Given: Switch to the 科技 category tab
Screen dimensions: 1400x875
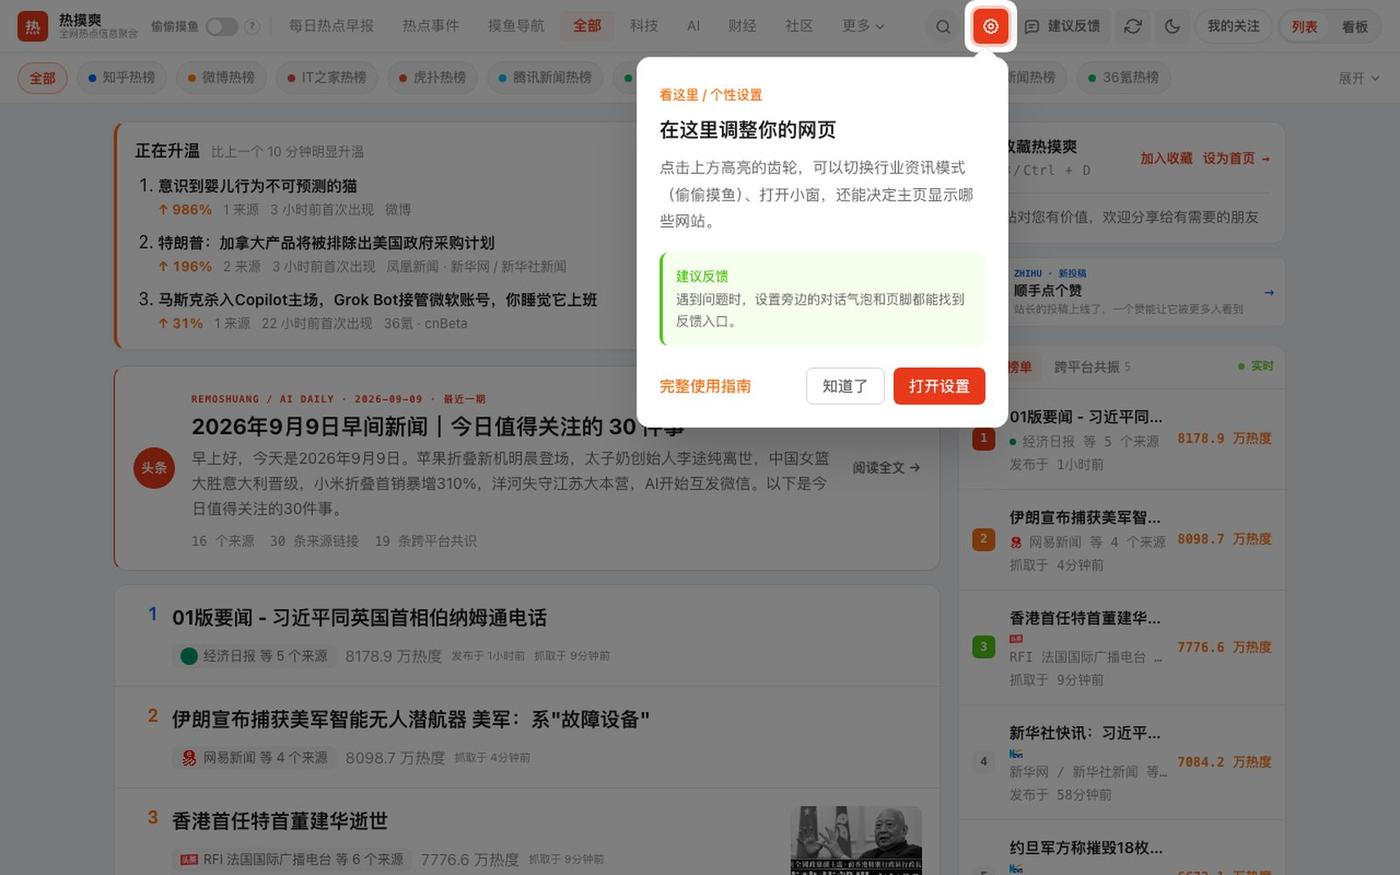Looking at the screenshot, I should [644, 26].
